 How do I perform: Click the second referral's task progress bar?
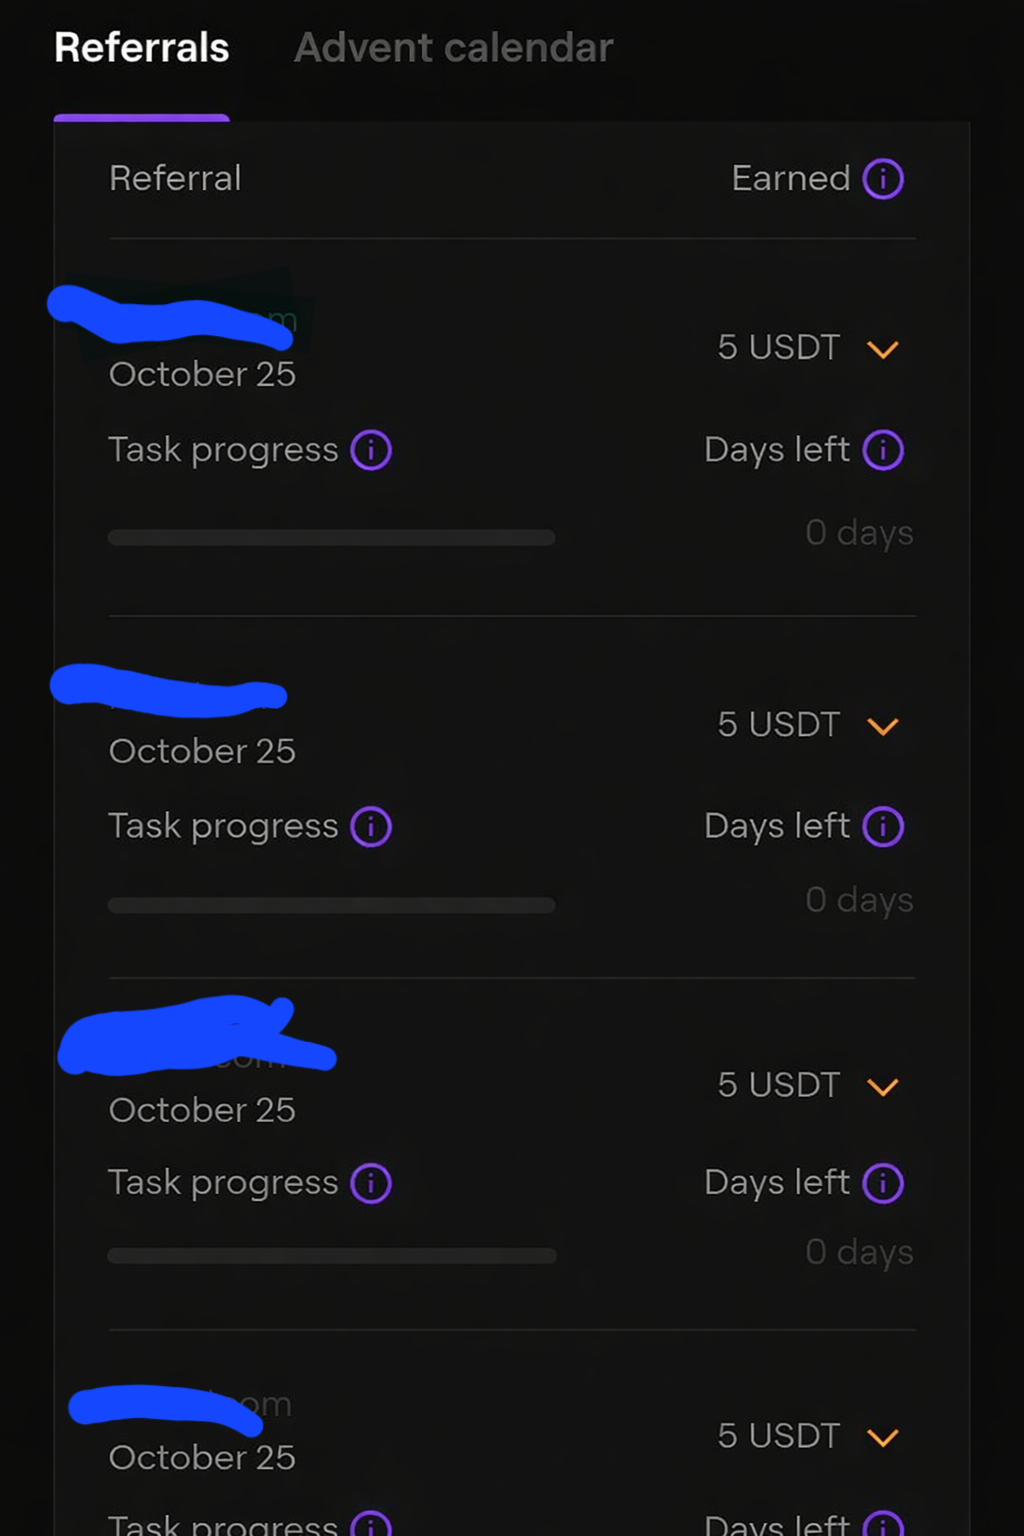click(331, 905)
